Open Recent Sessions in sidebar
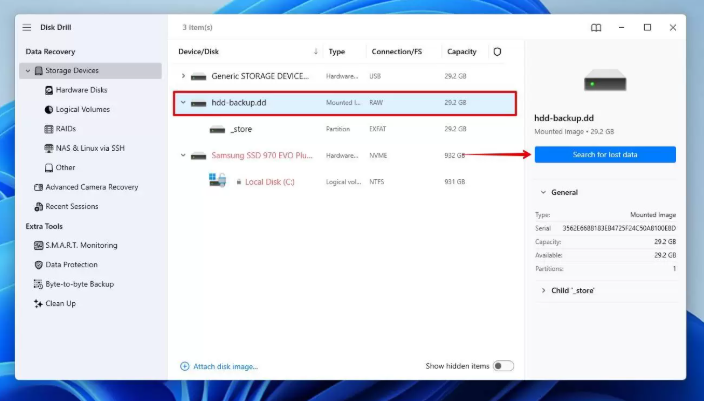This screenshot has width=704, height=401. click(x=72, y=207)
